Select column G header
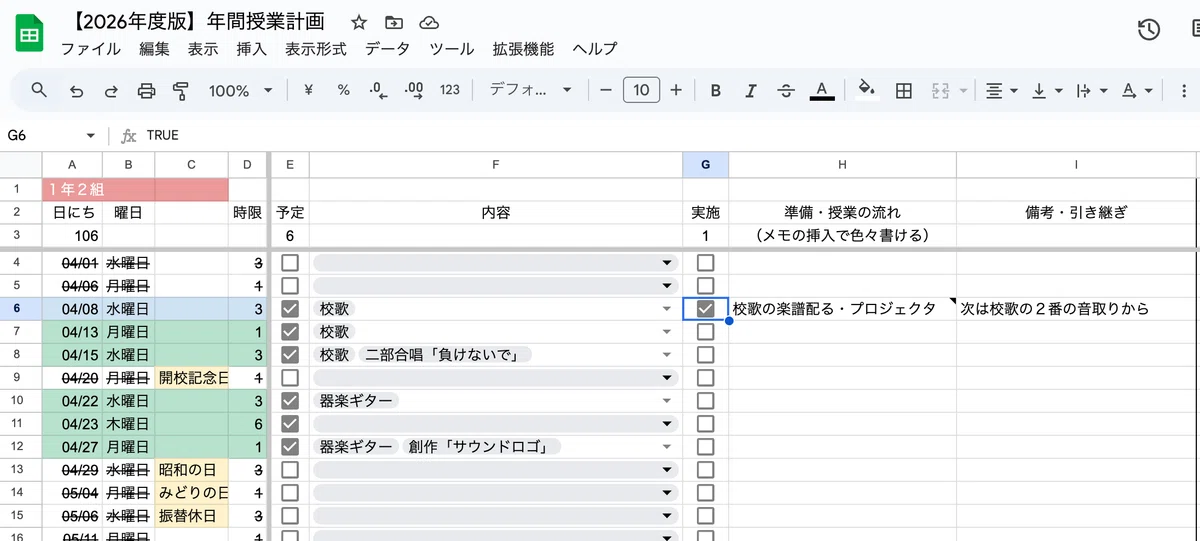Screen dimensions: 1200x541 (706, 165)
